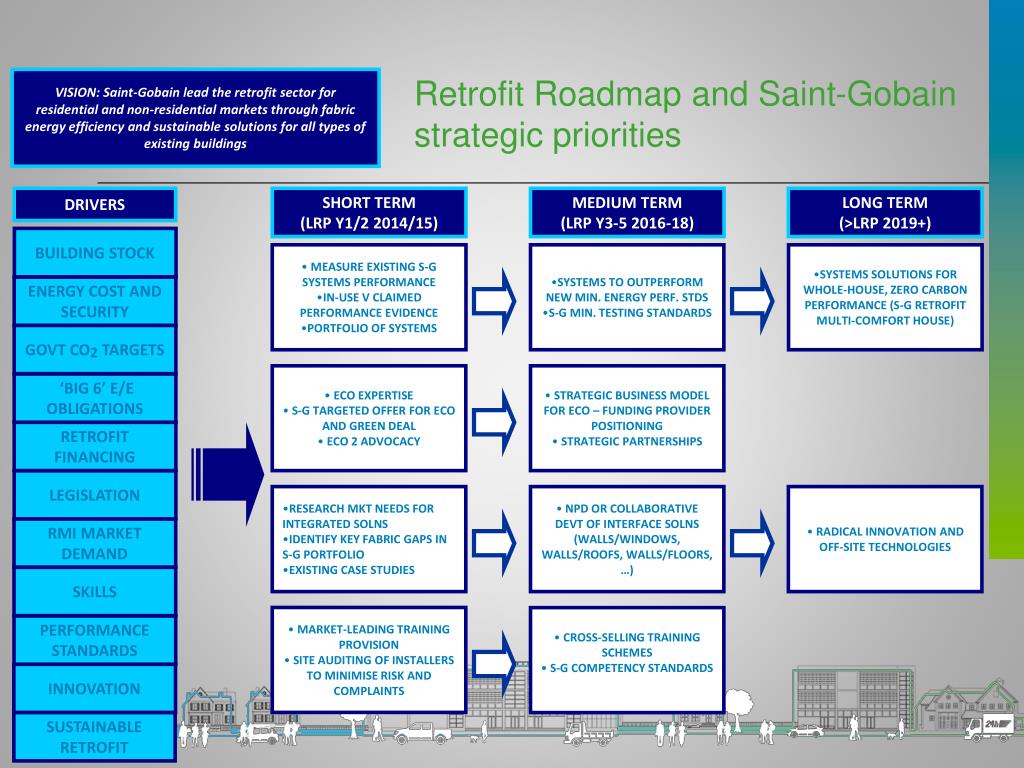Select the 'BIG 6' E/E OBLIGATIONS box
The image size is (1024, 768).
click(95, 398)
